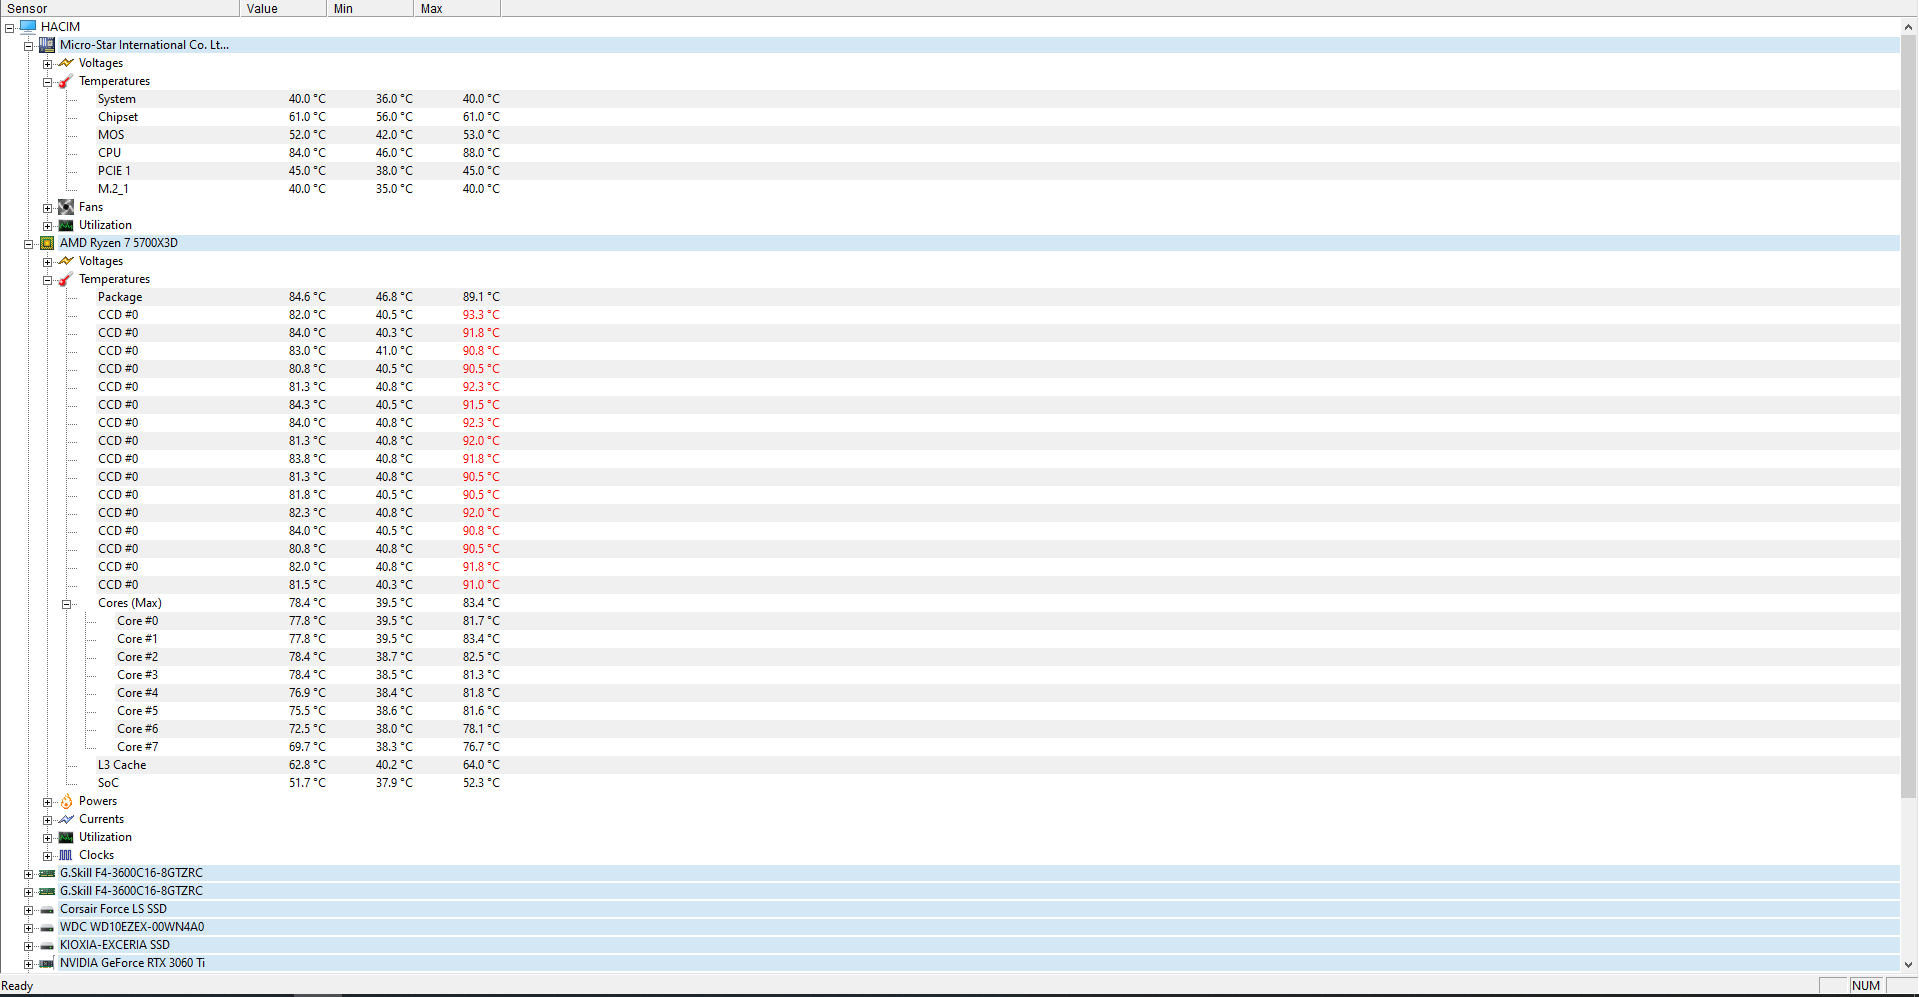
Task: Click the motherboard Temperatures thermometer icon
Action: coord(66,81)
